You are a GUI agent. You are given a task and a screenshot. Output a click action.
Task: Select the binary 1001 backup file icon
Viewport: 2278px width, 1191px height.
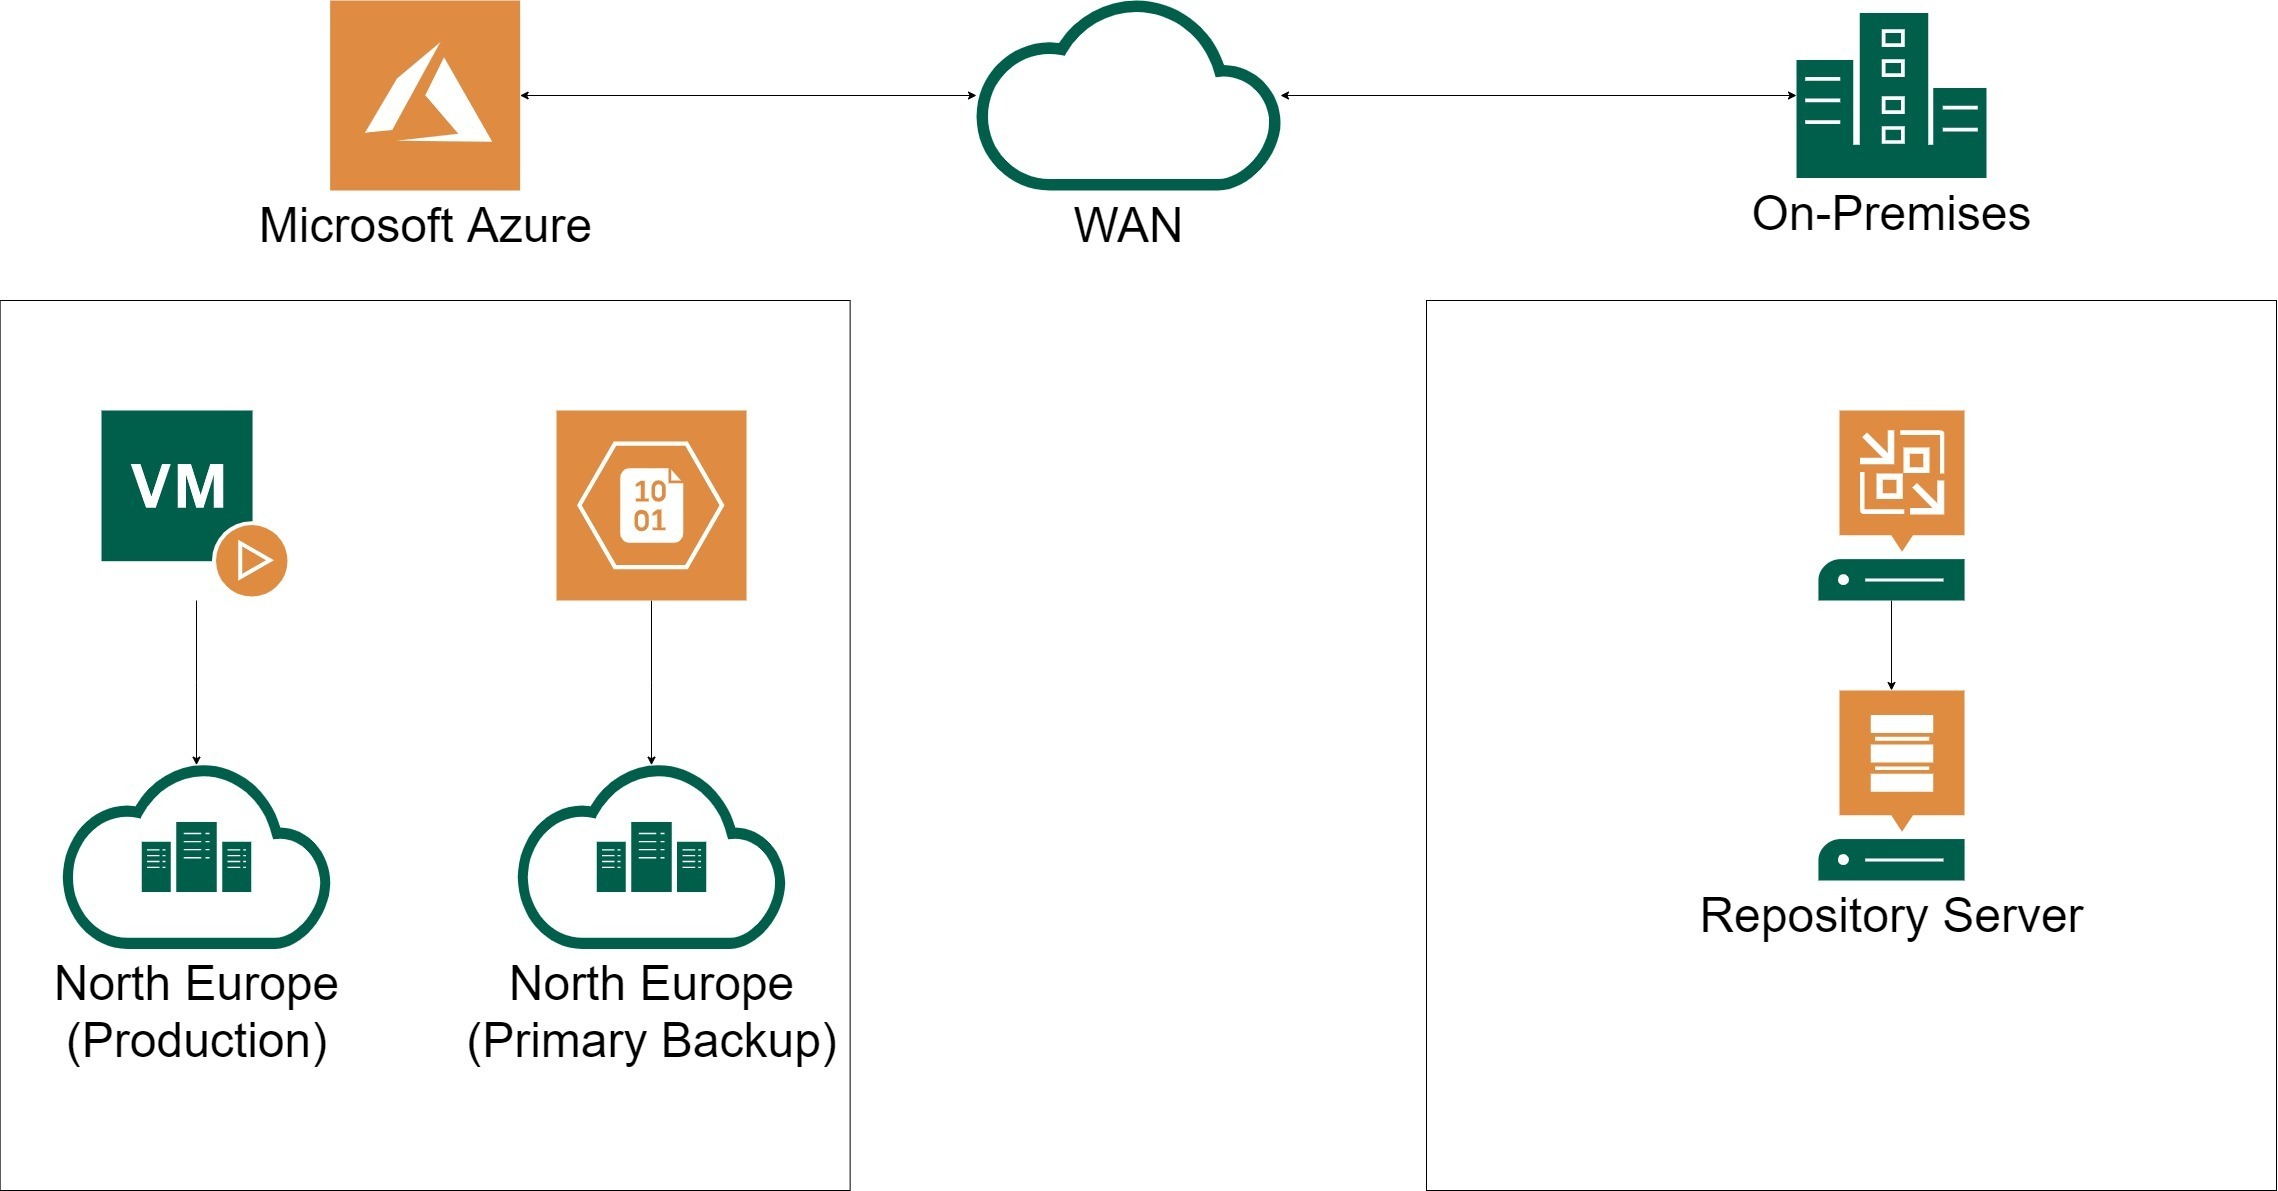(651, 505)
